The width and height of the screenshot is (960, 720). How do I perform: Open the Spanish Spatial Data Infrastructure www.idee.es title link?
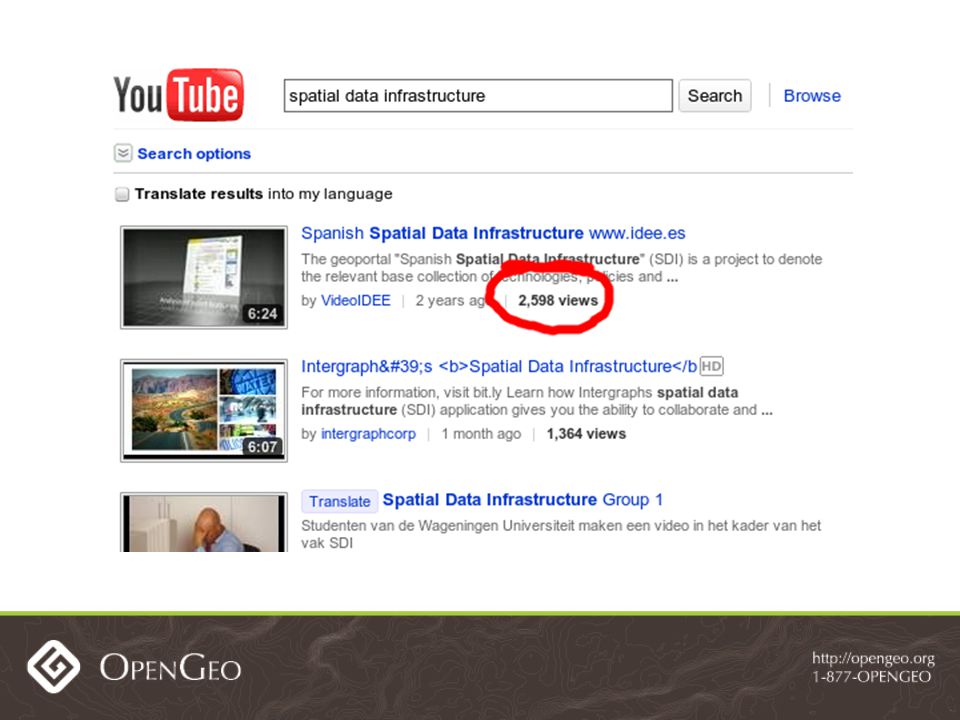tap(493, 233)
